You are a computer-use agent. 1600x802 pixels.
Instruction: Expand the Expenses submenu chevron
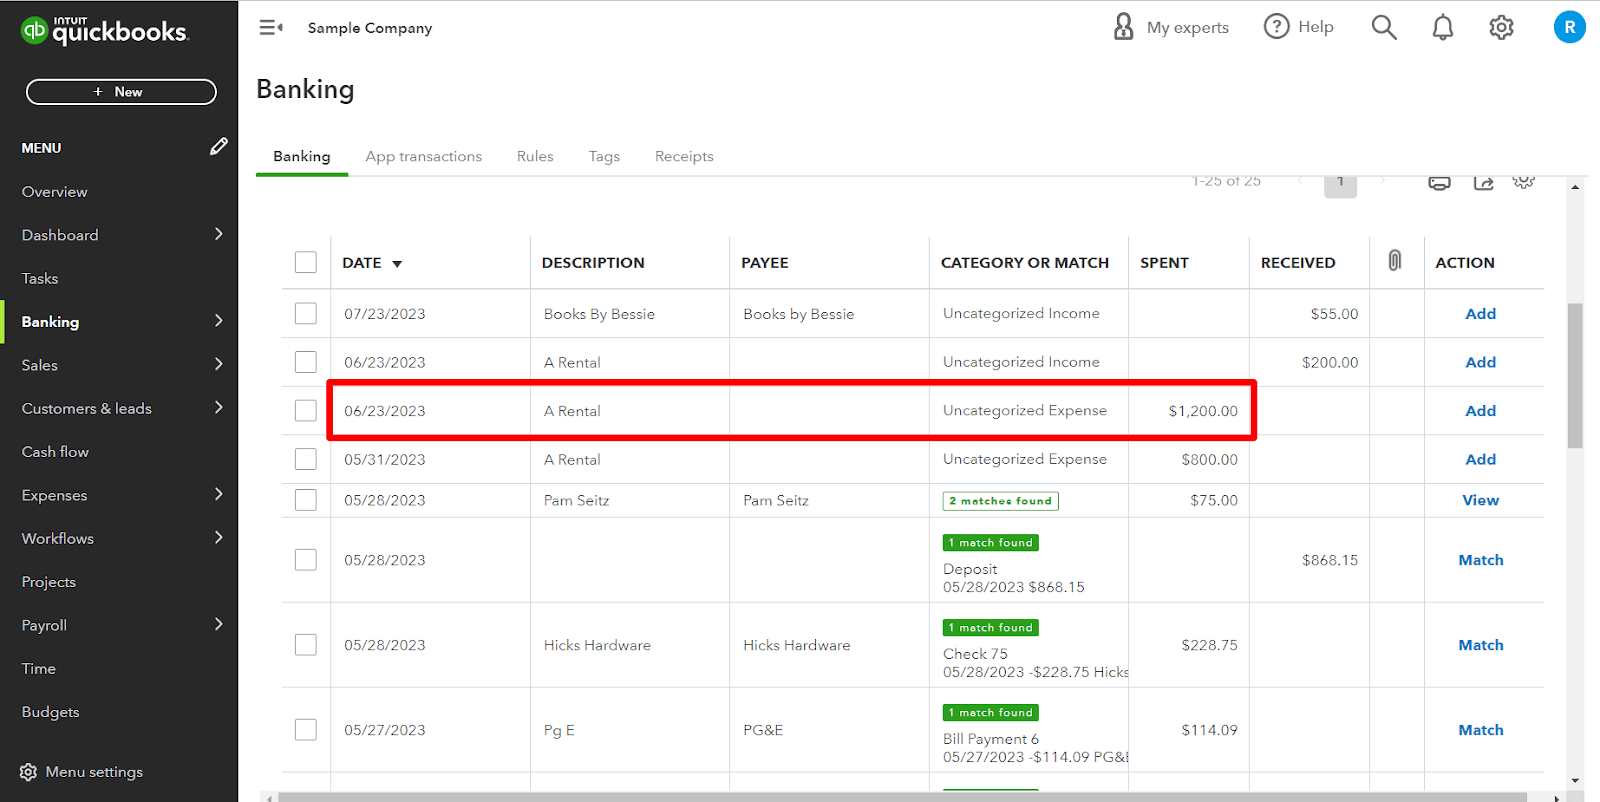[218, 494]
